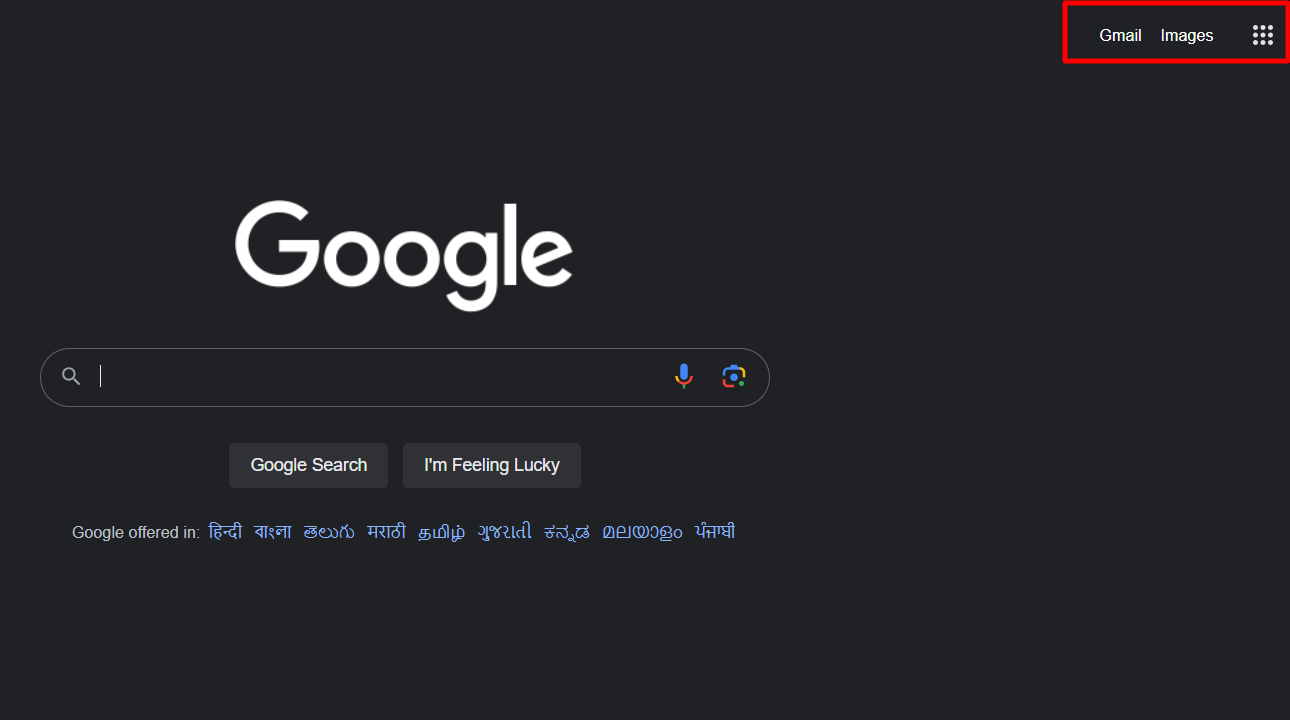1290x720 pixels.
Task: Click the Google logo
Action: pyautogui.click(x=404, y=255)
